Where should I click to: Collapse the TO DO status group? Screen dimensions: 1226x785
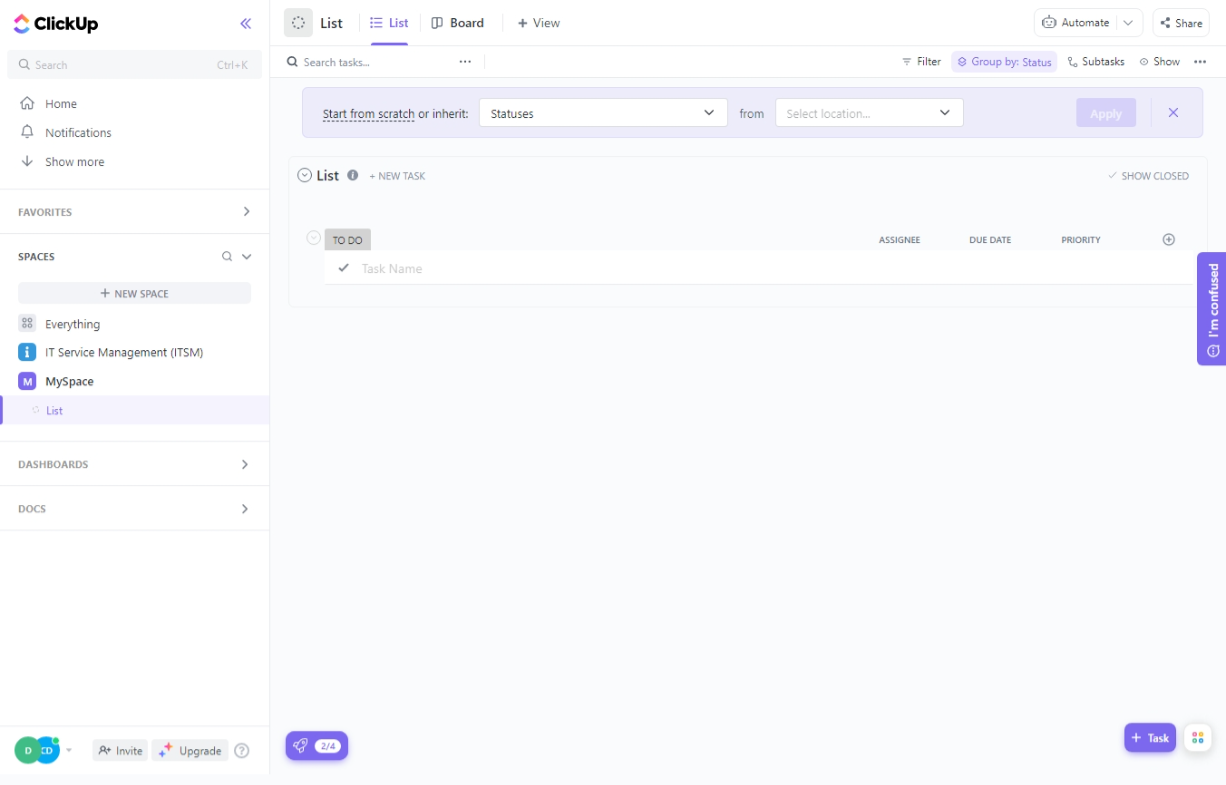point(313,238)
